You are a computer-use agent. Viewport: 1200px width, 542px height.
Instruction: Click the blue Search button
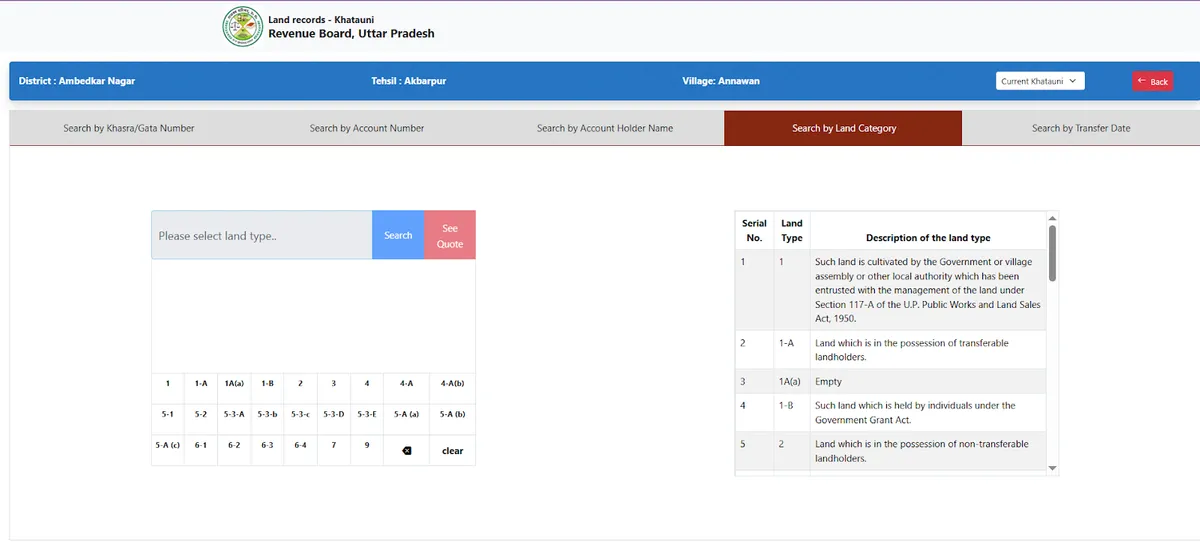398,235
